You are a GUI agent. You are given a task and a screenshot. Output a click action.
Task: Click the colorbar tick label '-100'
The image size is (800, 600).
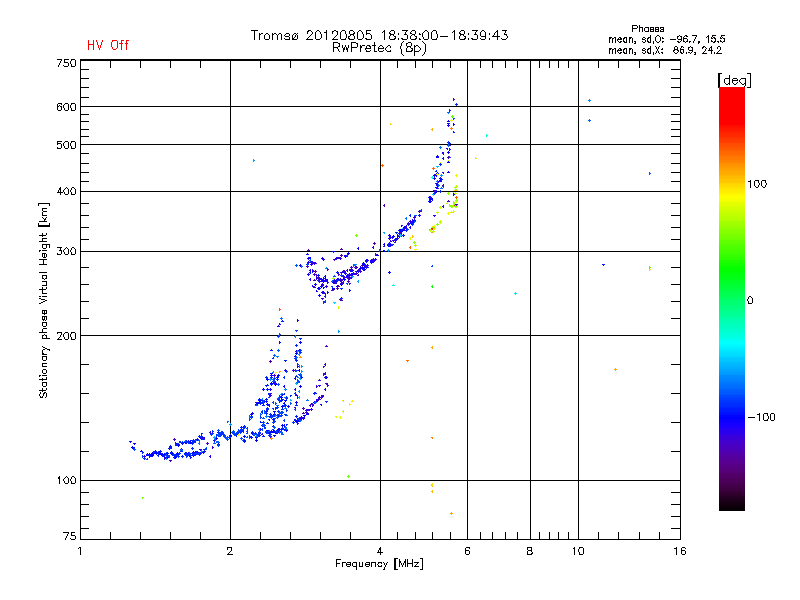click(x=762, y=417)
